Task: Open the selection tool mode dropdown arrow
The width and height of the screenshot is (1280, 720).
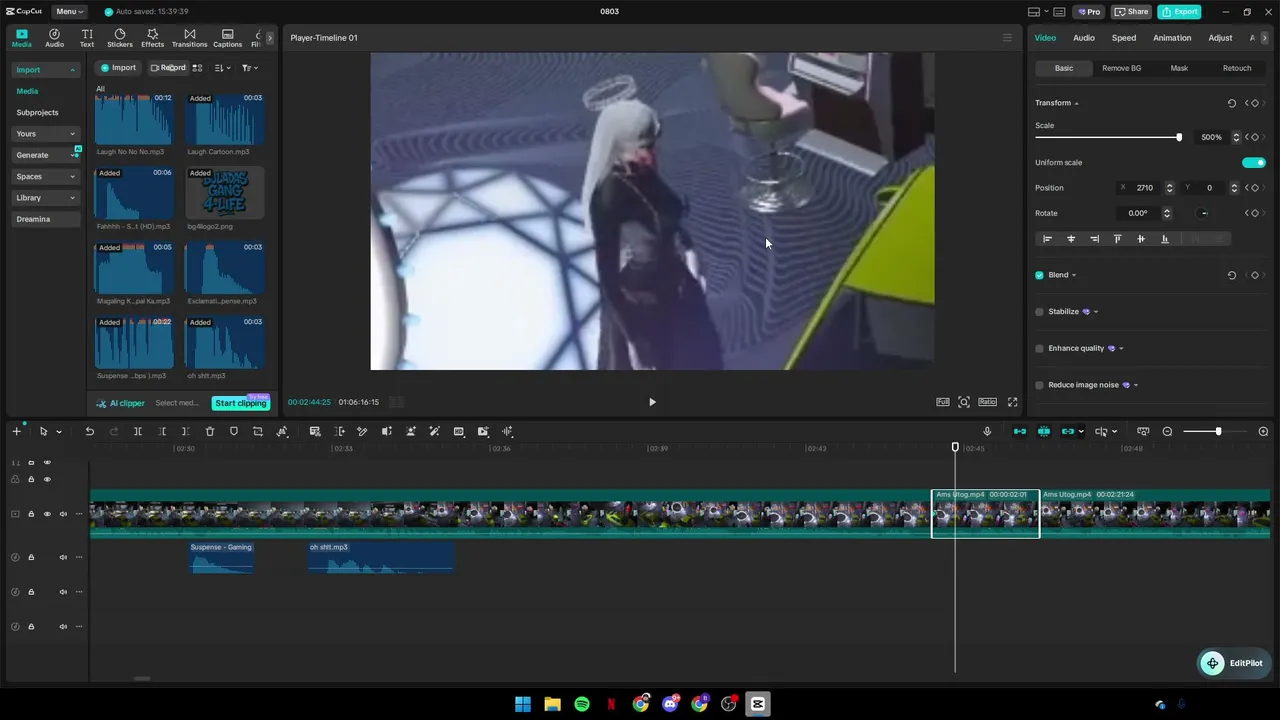Action: click(x=59, y=432)
